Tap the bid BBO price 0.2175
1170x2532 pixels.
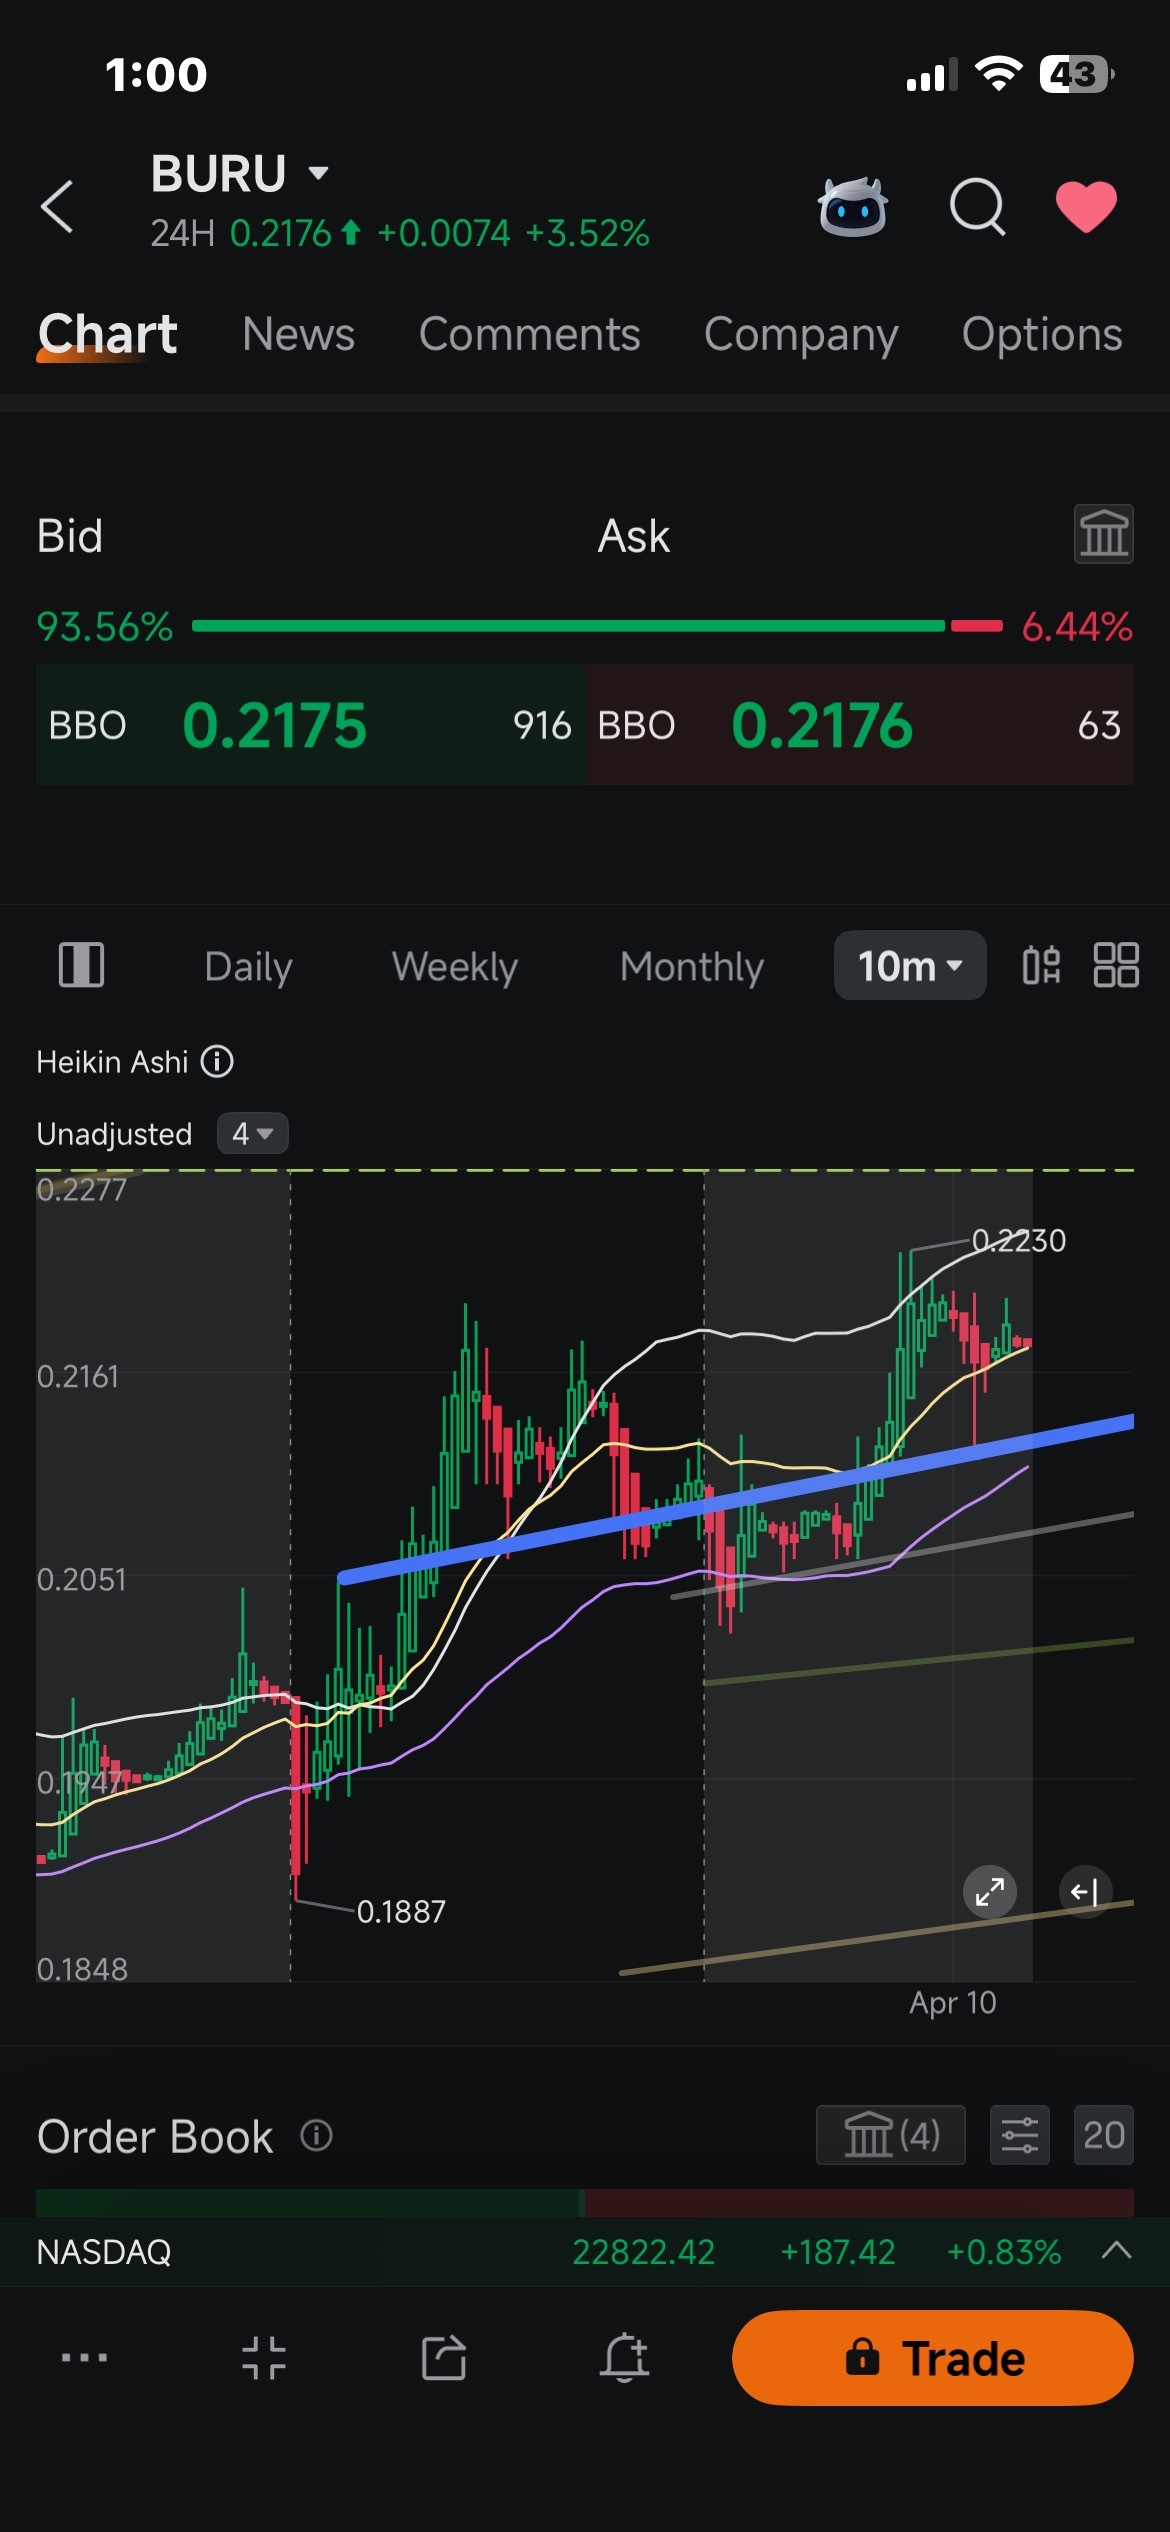275,725
